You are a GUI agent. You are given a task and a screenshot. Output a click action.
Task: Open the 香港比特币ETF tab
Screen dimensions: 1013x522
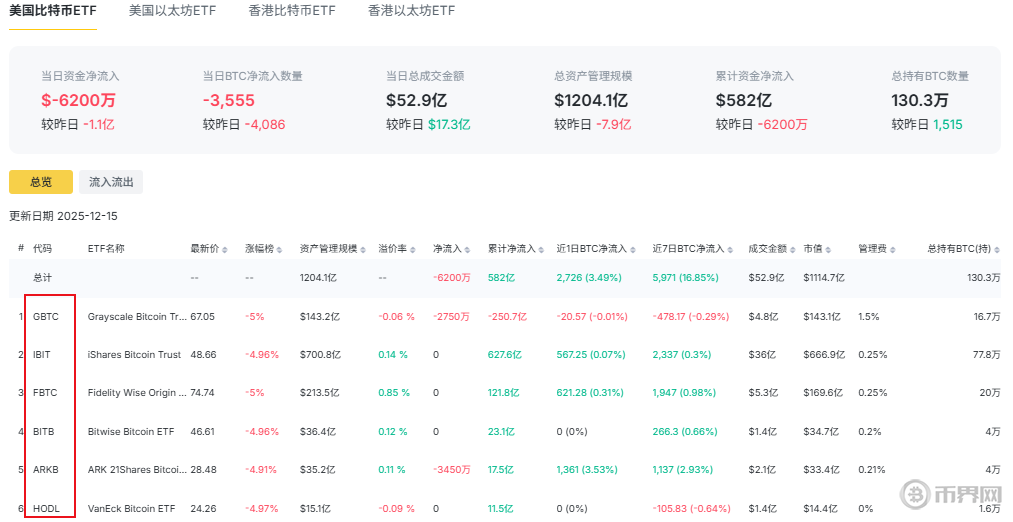click(x=292, y=11)
